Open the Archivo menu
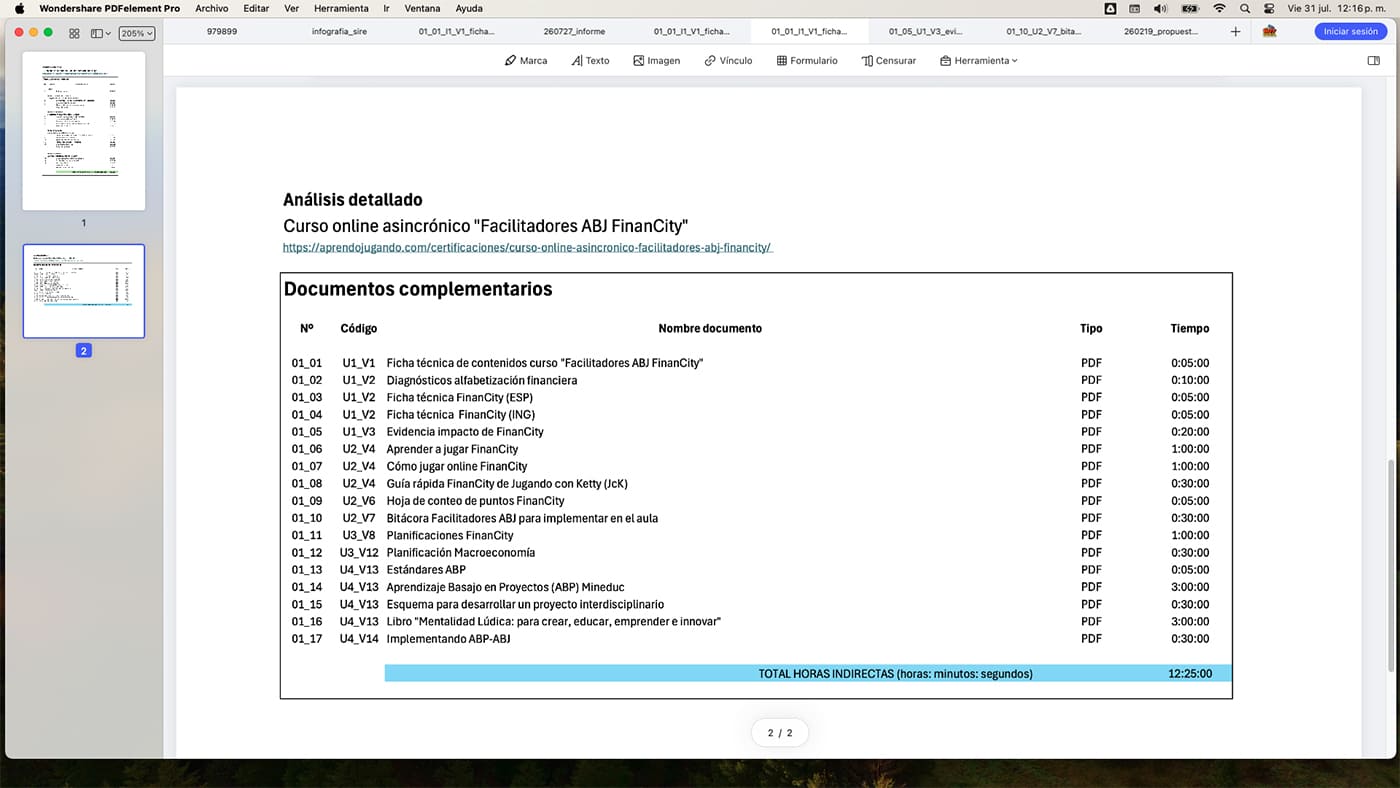 pyautogui.click(x=212, y=8)
